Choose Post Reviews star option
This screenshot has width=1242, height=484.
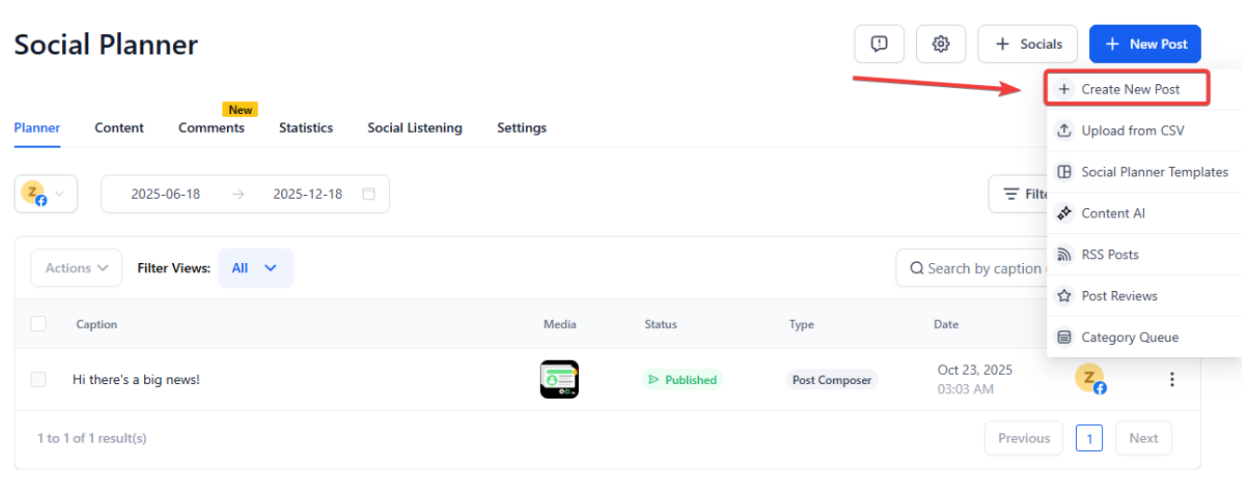click(1118, 296)
